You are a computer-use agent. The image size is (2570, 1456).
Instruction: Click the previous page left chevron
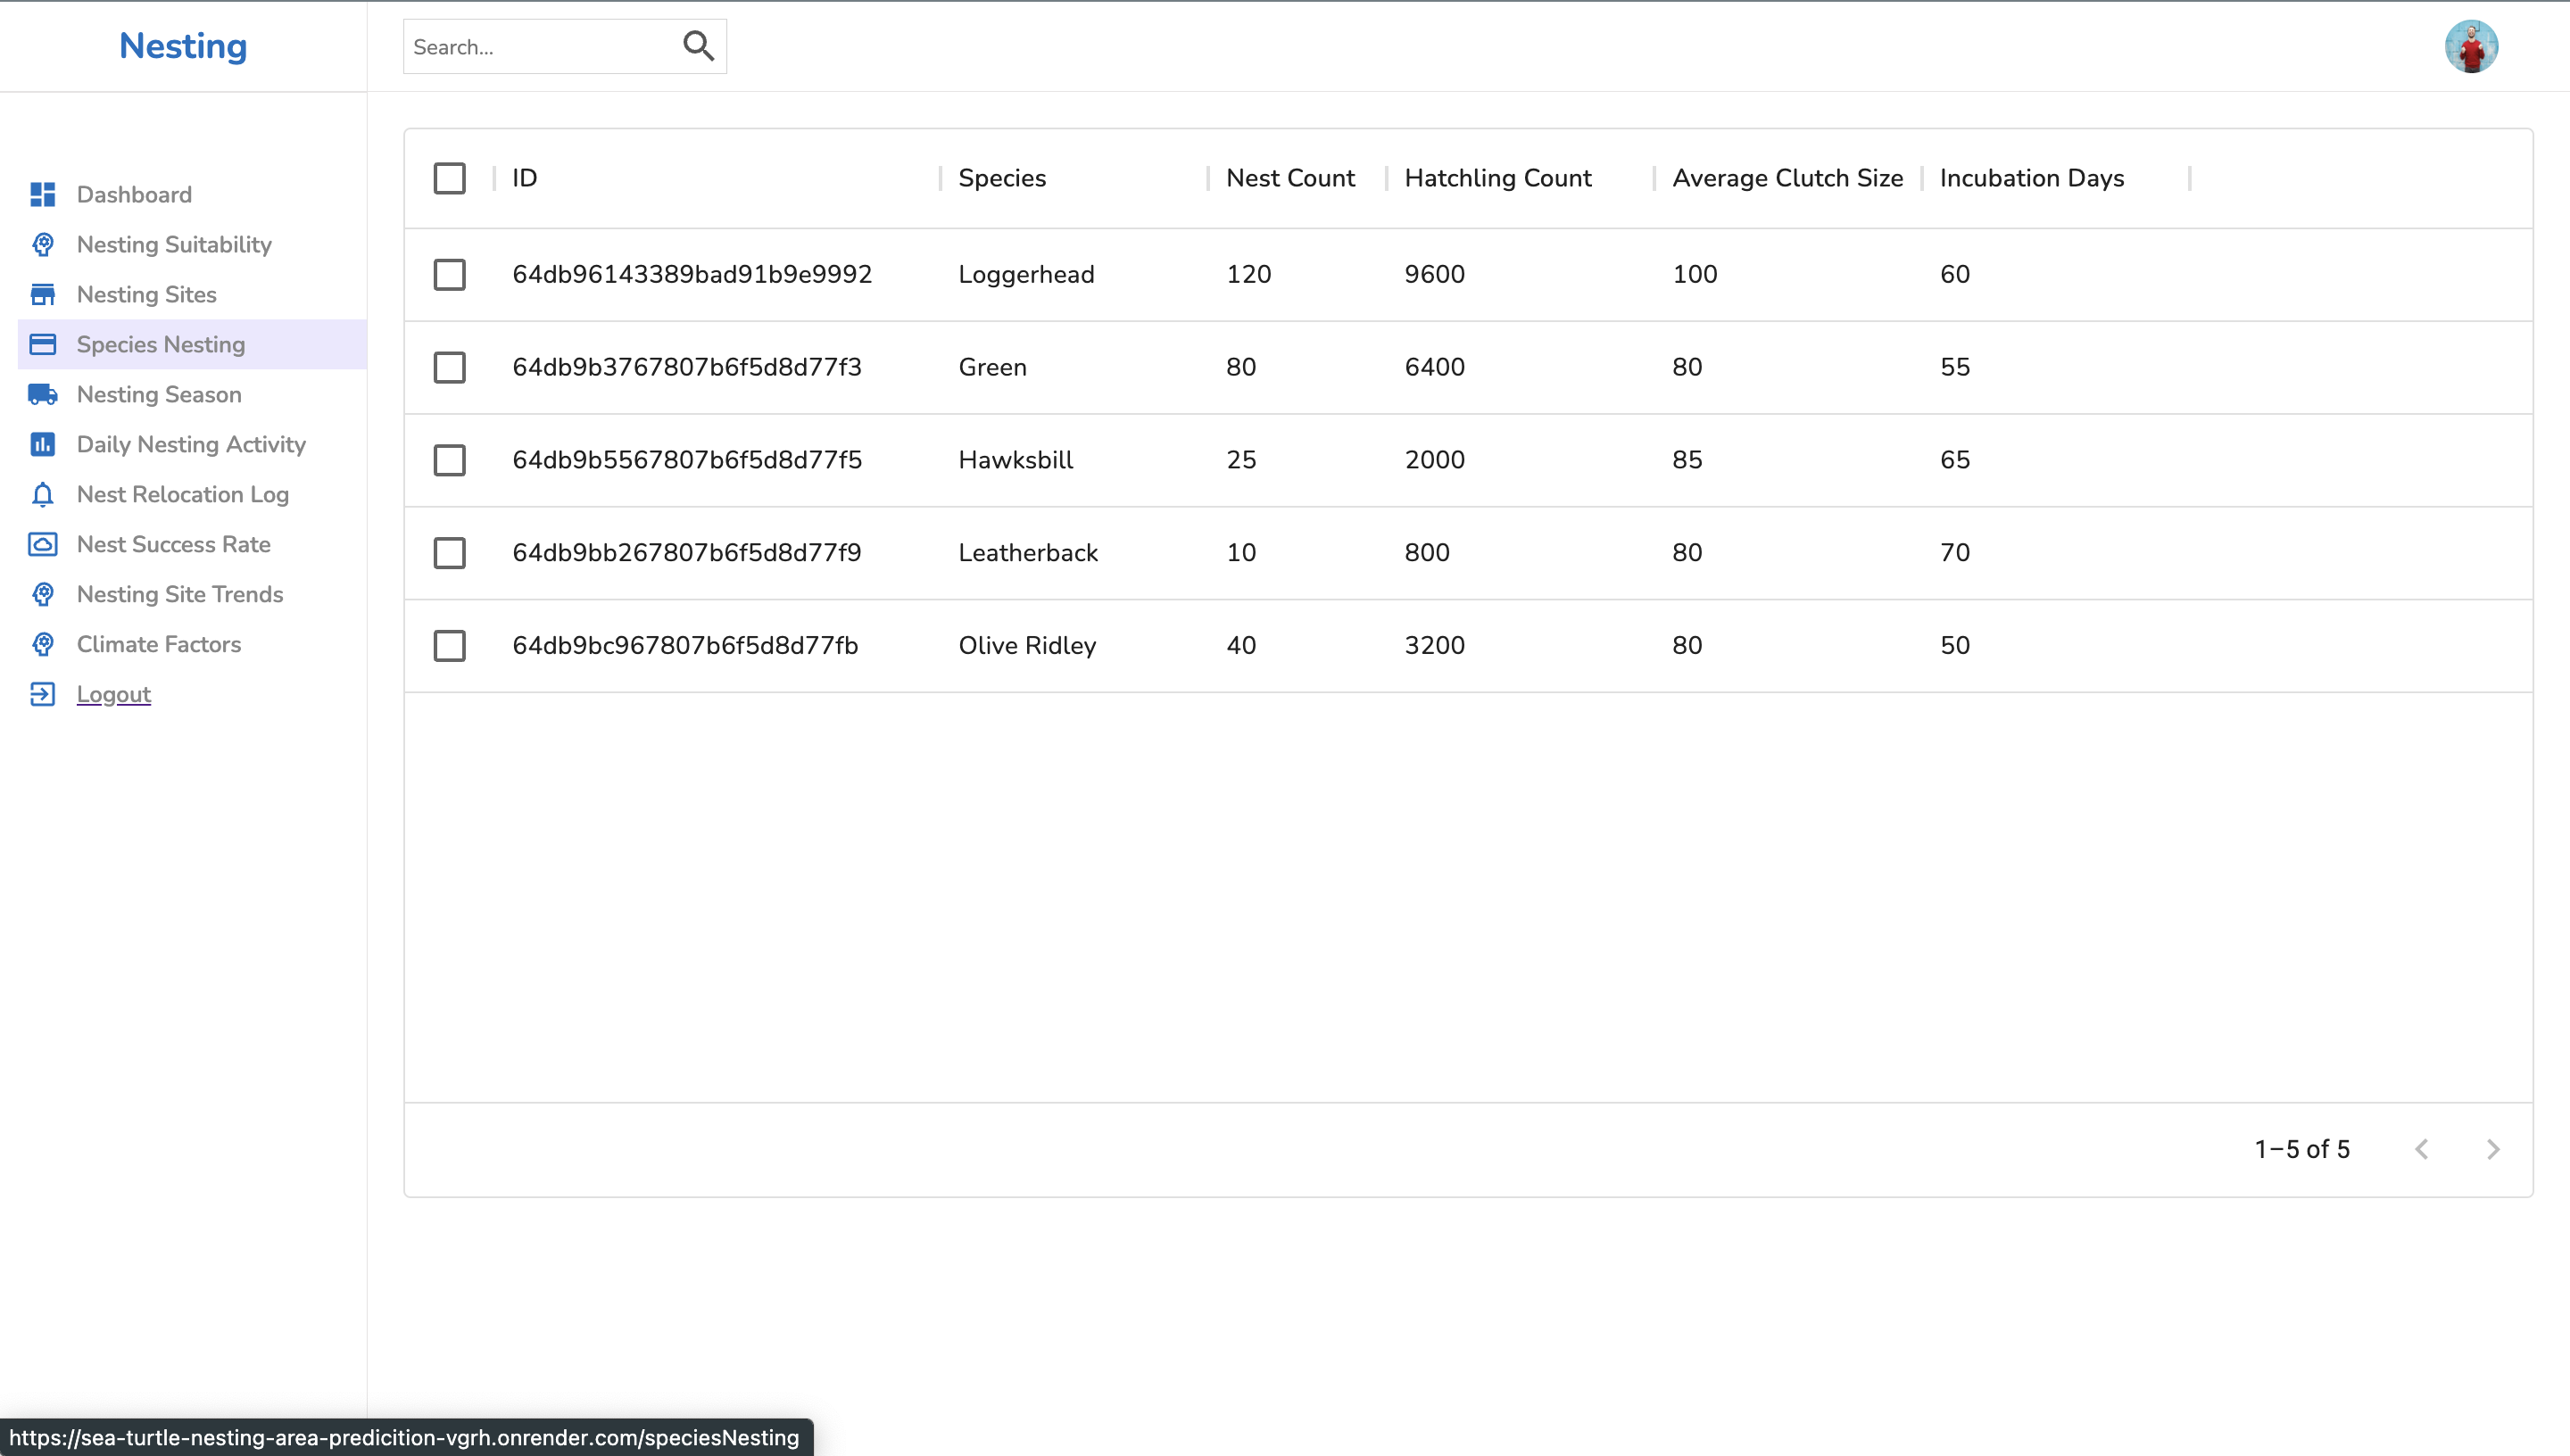pos(2423,1149)
